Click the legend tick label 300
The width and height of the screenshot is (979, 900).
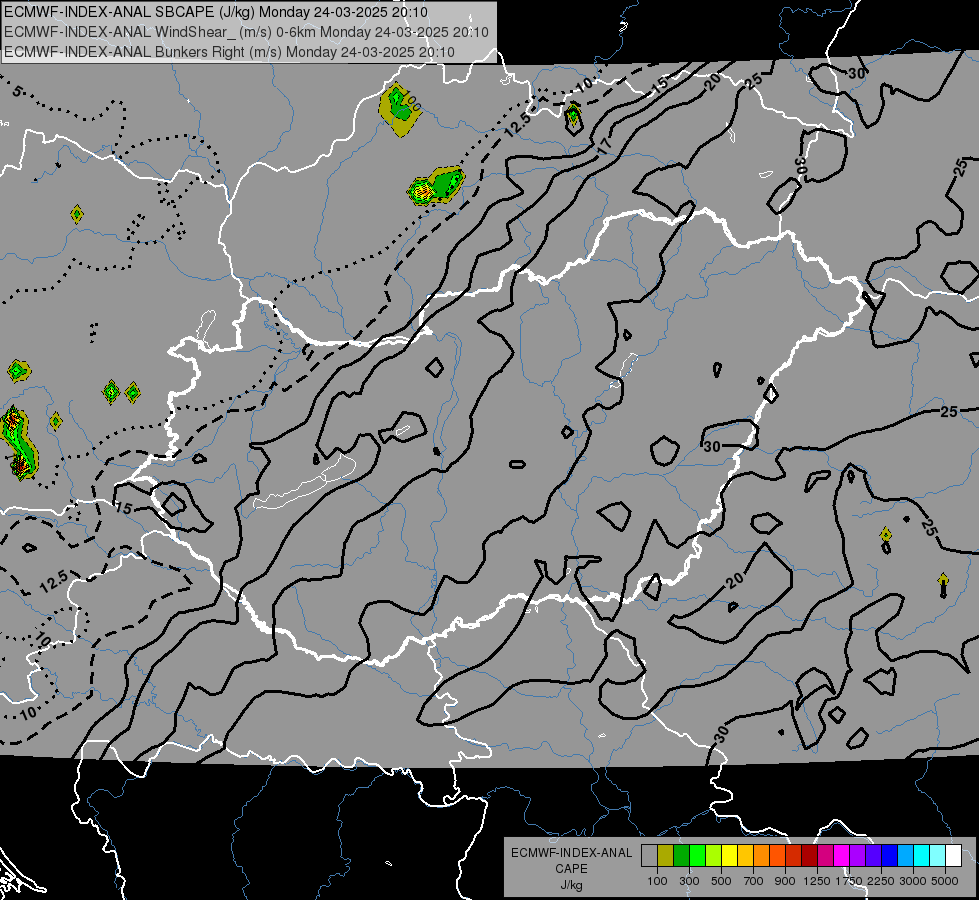coord(689,881)
